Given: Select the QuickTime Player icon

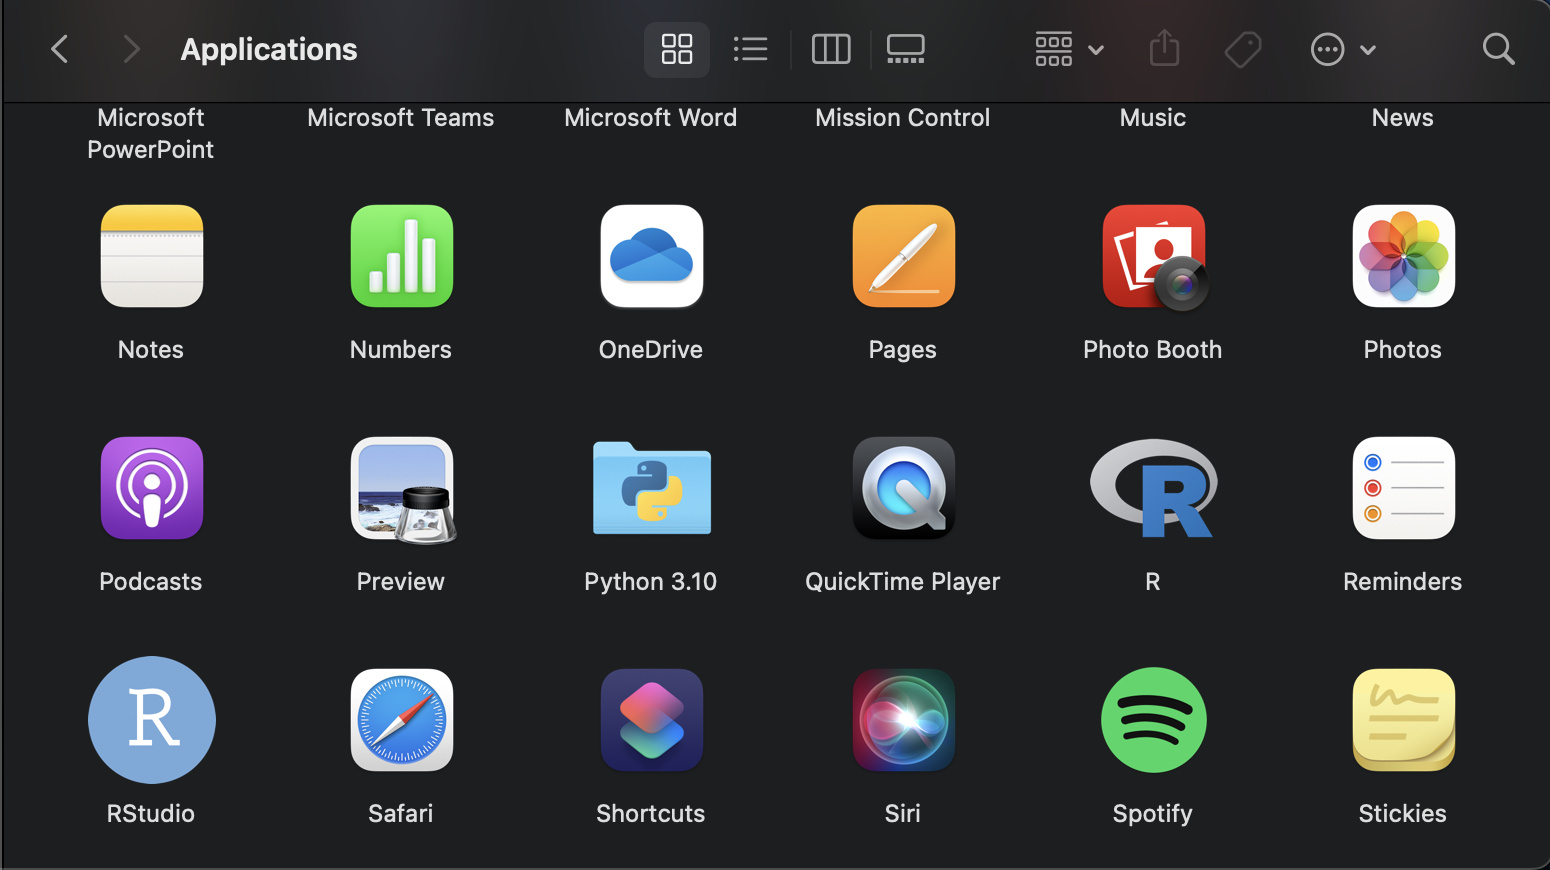Looking at the screenshot, I should pyautogui.click(x=904, y=488).
